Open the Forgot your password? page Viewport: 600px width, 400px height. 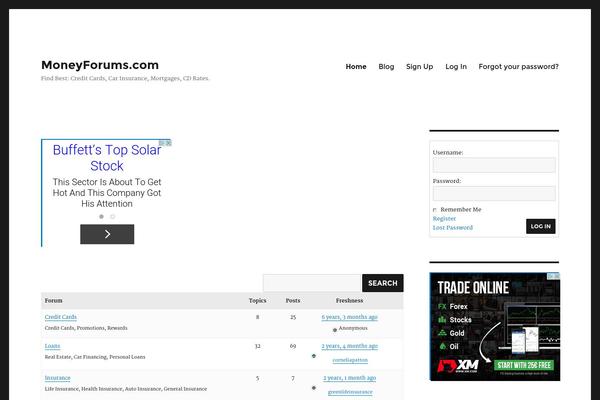coord(518,67)
